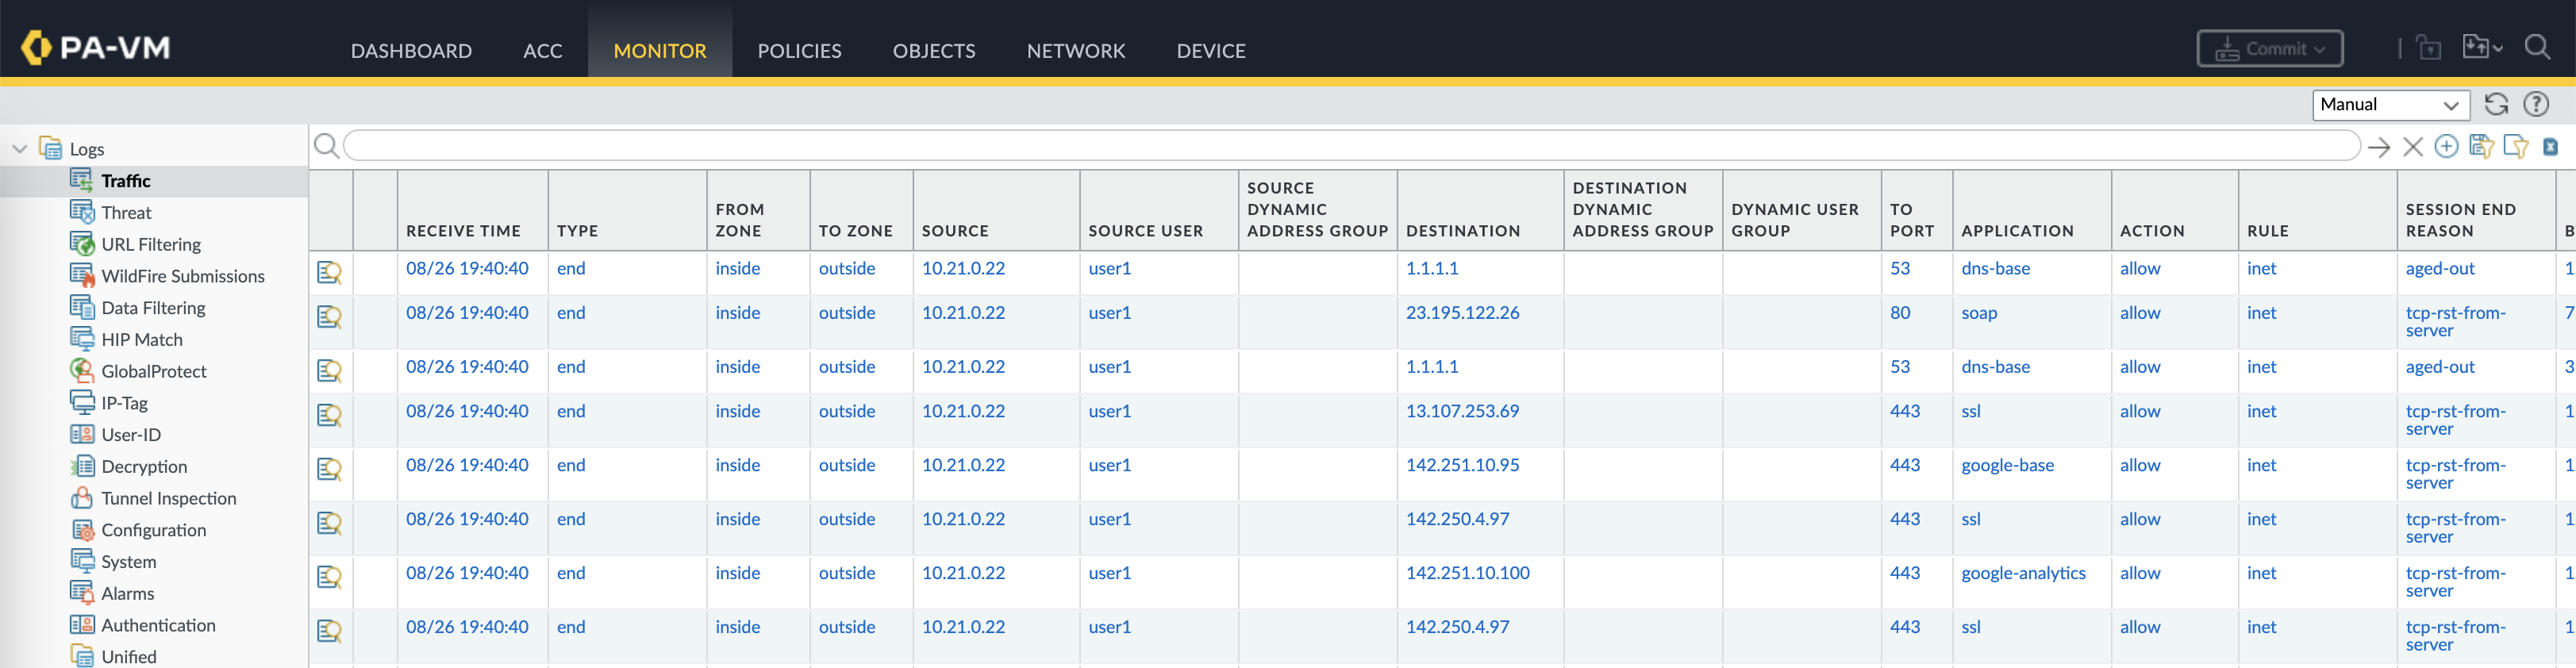Switch to the POLICIES tab
This screenshot has height=668, width=2576.
tap(799, 50)
